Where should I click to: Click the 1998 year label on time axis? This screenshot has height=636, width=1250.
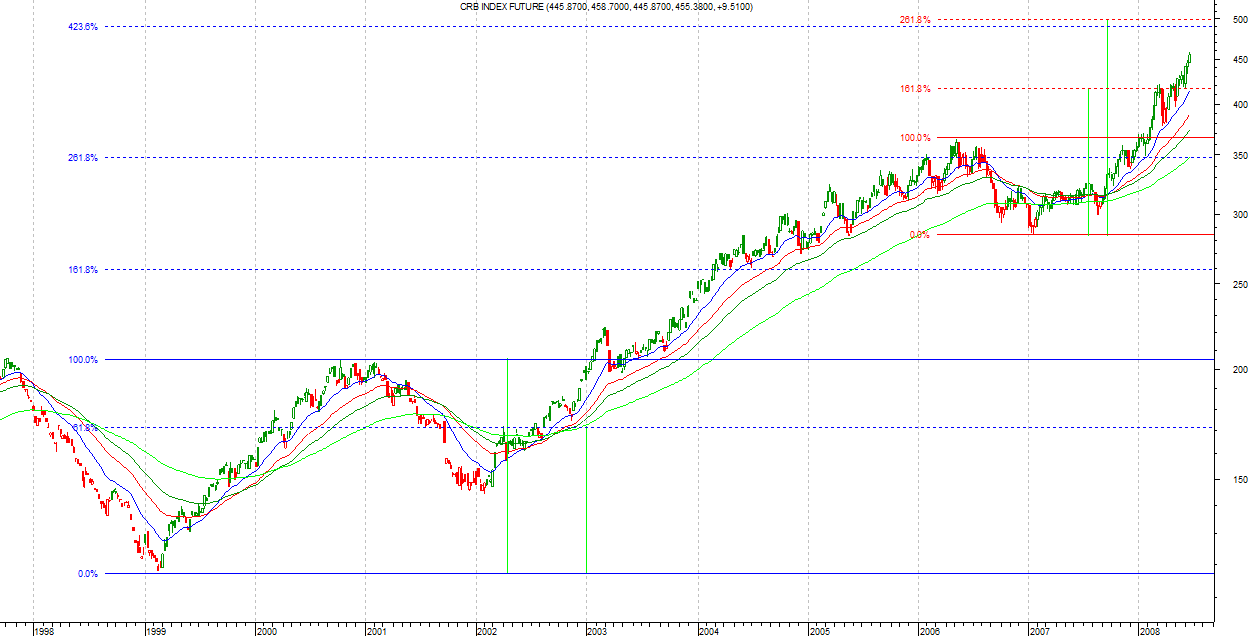(44, 631)
